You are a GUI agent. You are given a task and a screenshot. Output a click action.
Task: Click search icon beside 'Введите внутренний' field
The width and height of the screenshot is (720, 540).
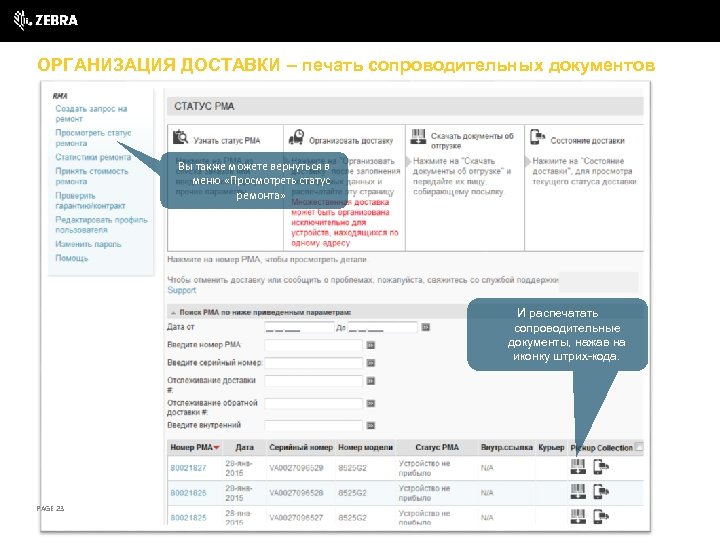(371, 426)
